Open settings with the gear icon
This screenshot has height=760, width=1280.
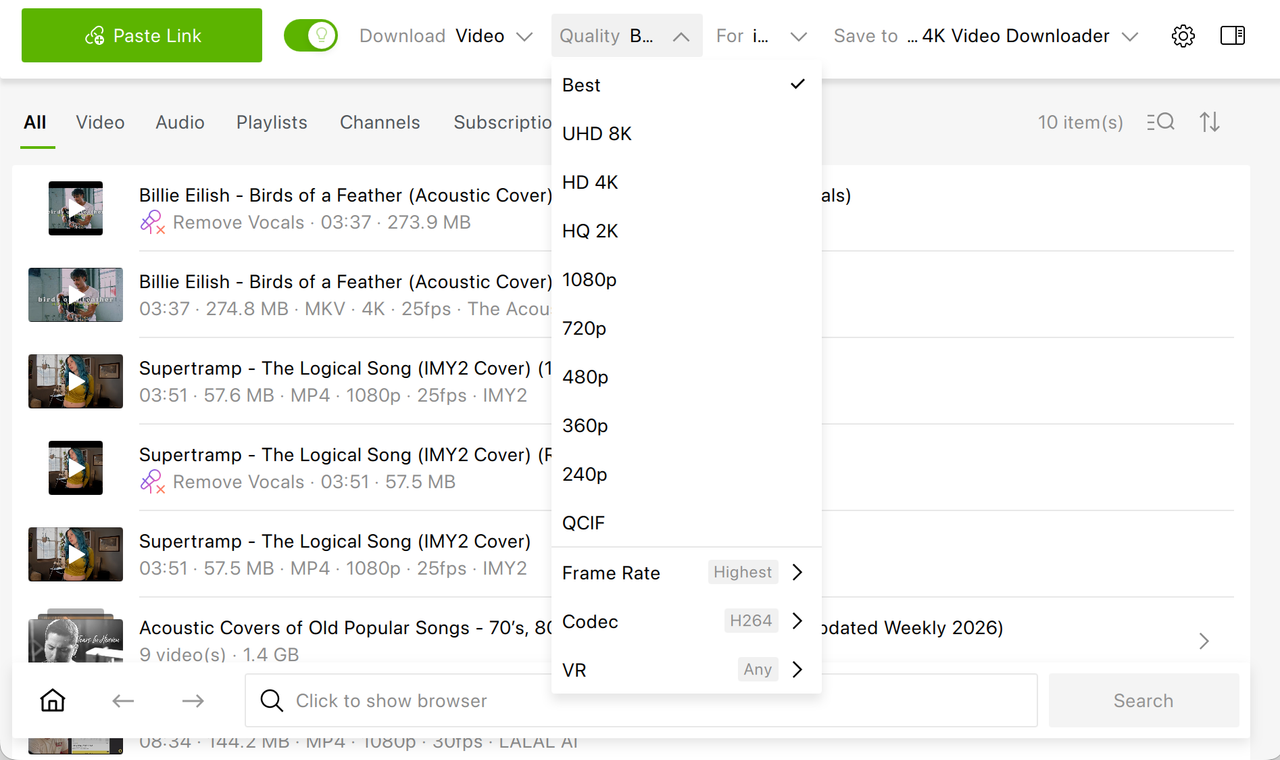click(x=1183, y=36)
